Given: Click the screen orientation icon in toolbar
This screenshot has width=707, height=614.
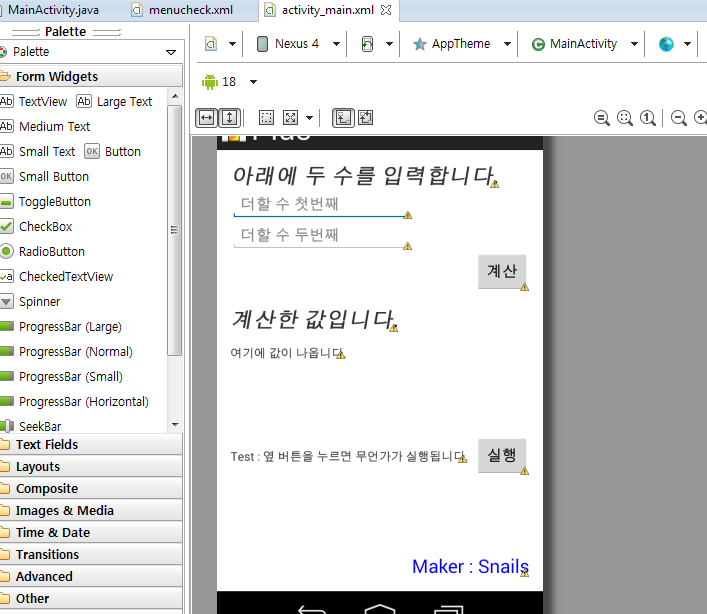Looking at the screenshot, I should [x=368, y=44].
